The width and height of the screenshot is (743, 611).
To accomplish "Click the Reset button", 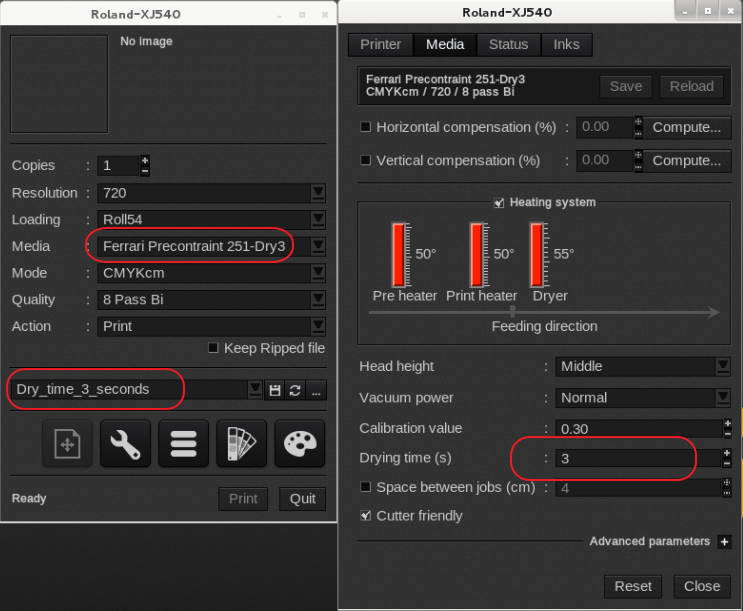I will tap(633, 586).
